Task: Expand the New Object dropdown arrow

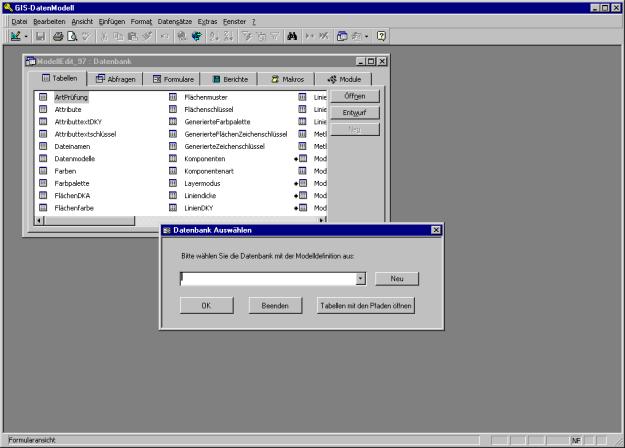Action: click(366, 36)
